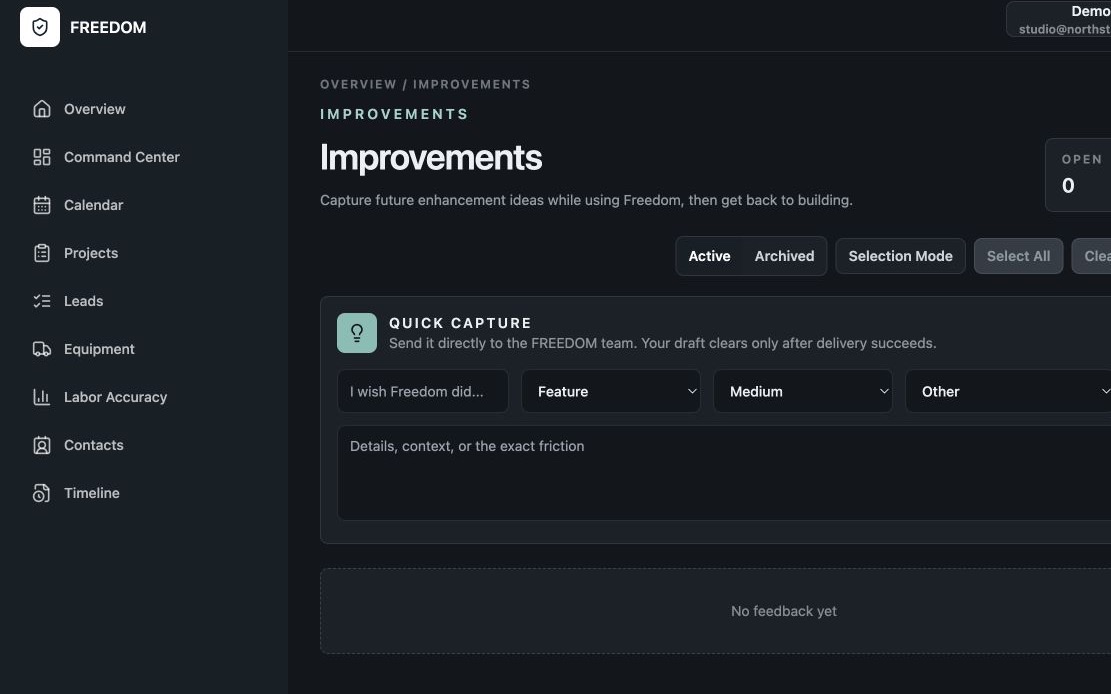Viewport: 1111px width, 694px height.
Task: Click the Command Center grid icon
Action: coord(42,157)
